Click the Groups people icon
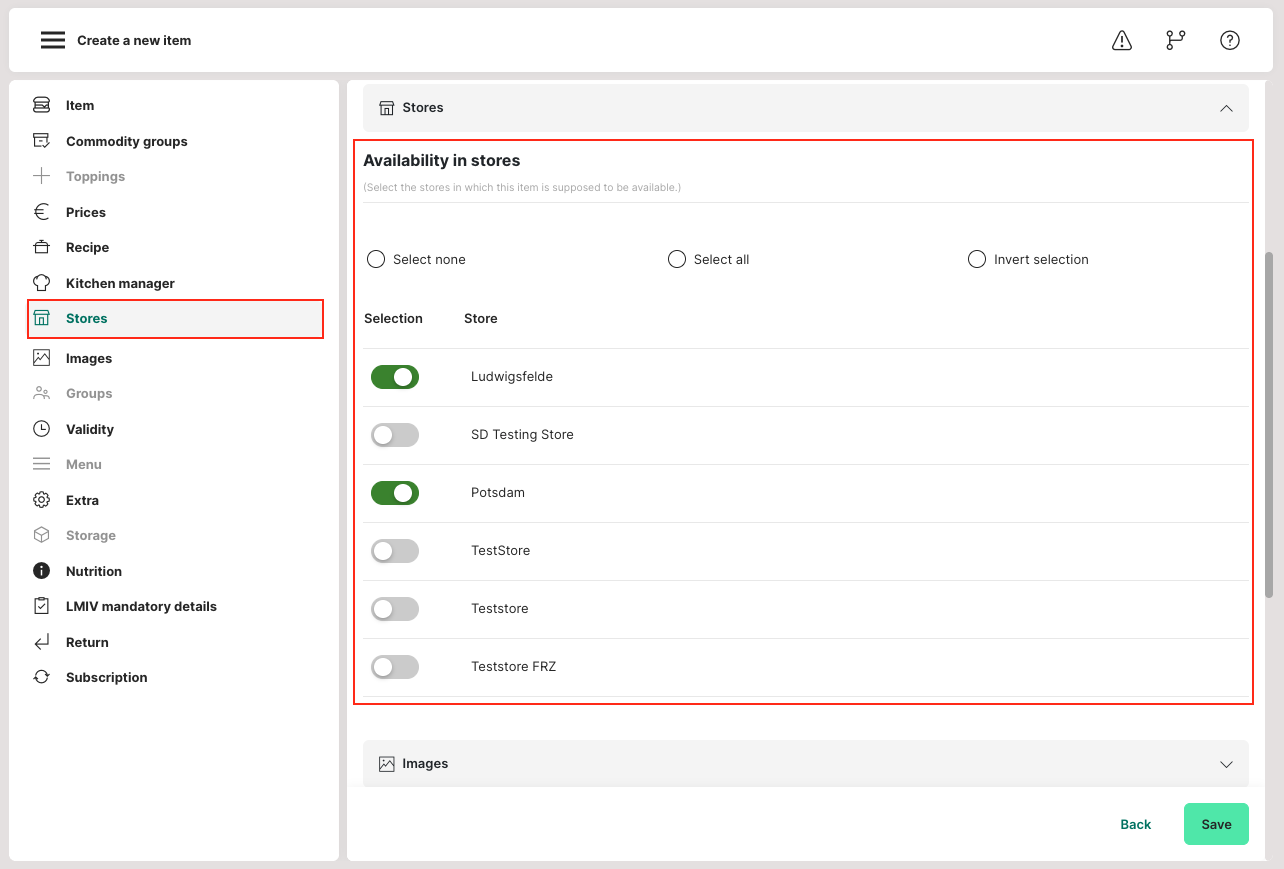This screenshot has height=869, width=1284. click(41, 393)
